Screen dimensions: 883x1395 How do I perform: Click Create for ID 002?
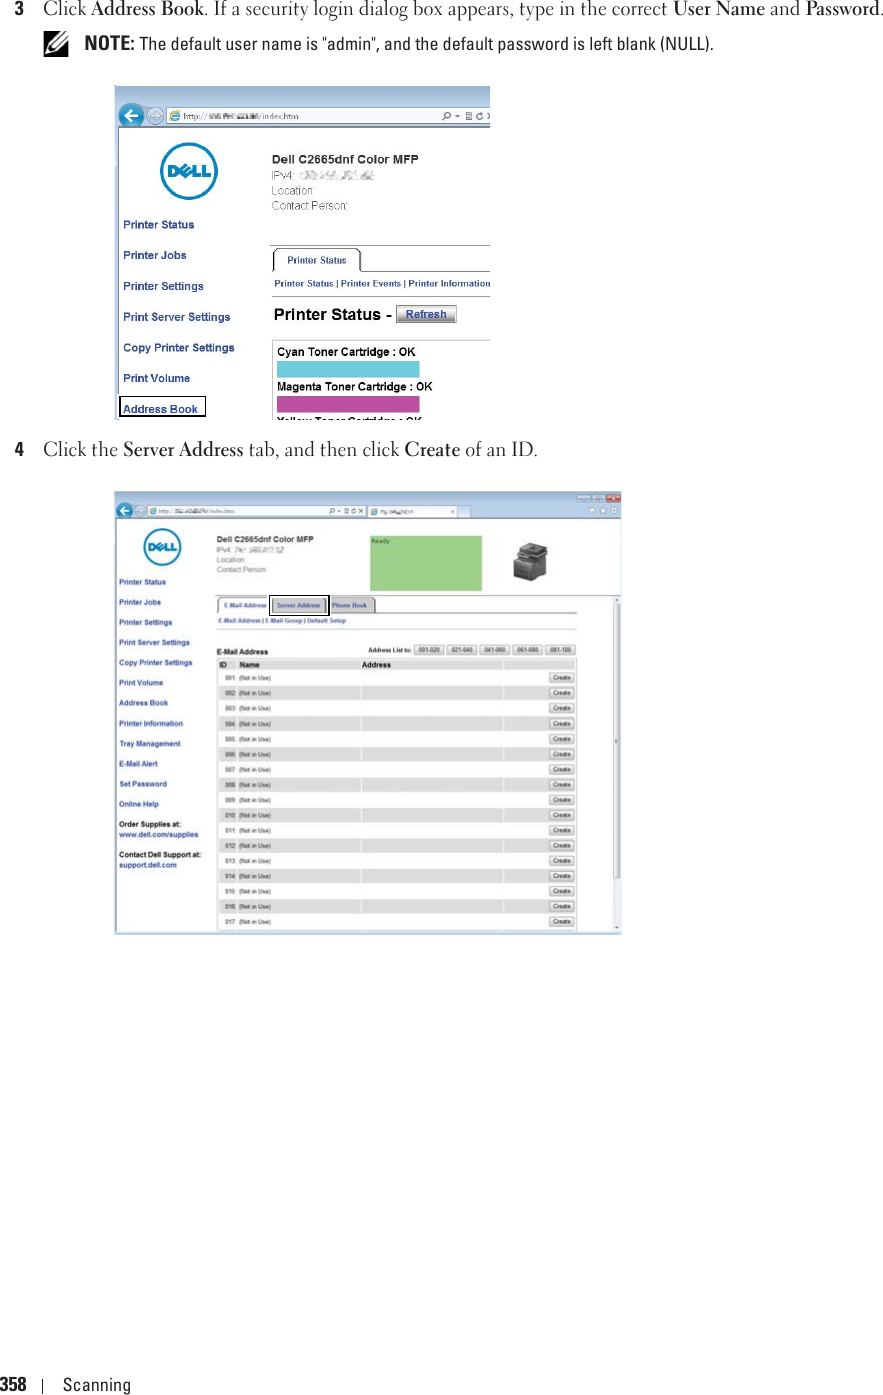click(562, 693)
